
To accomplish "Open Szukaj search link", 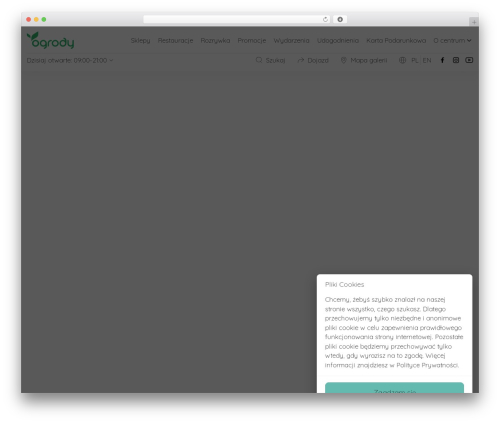I will [x=275, y=60].
